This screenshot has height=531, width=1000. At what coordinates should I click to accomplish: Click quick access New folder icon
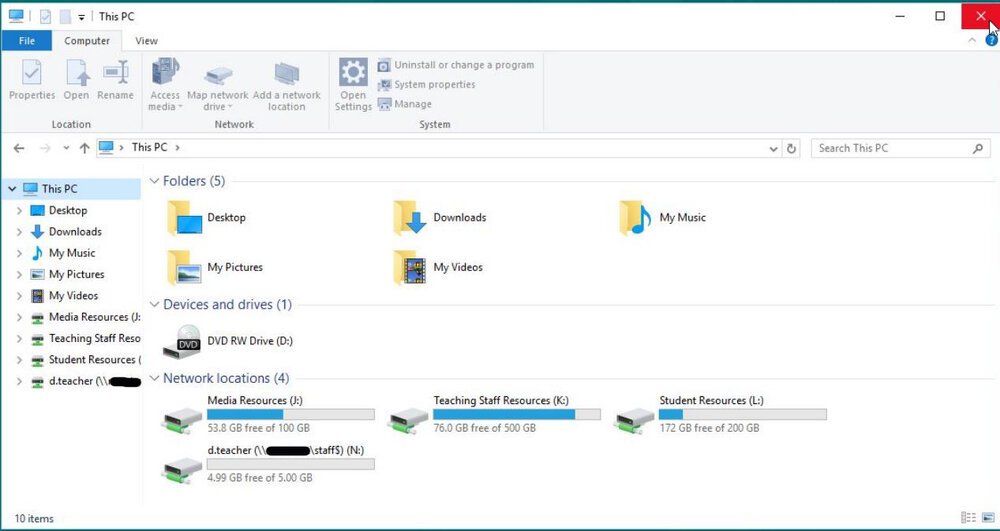point(65,17)
